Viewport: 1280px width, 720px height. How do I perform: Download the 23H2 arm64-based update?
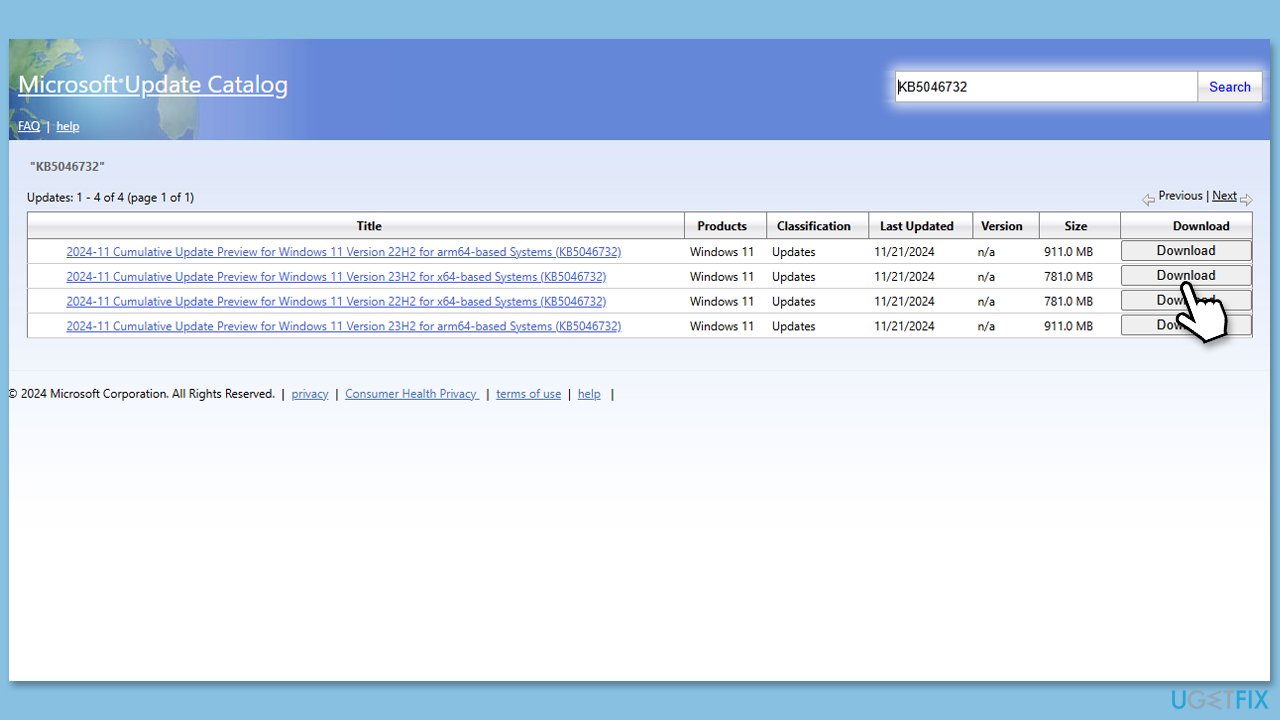[x=1186, y=326]
